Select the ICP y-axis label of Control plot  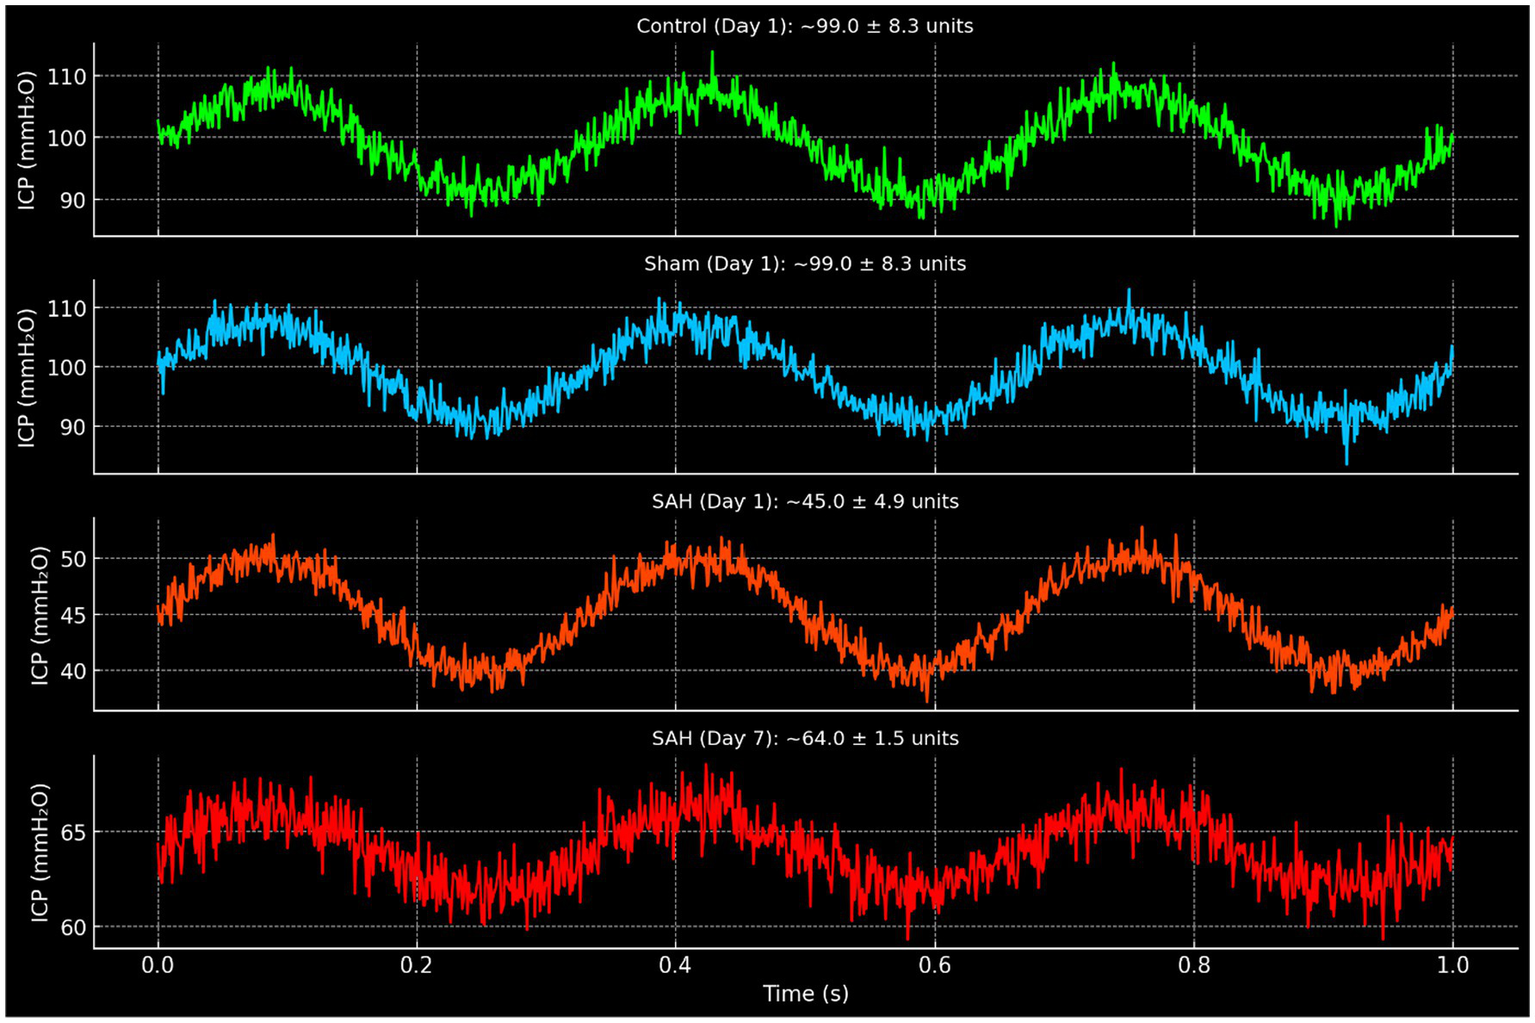click(27, 140)
